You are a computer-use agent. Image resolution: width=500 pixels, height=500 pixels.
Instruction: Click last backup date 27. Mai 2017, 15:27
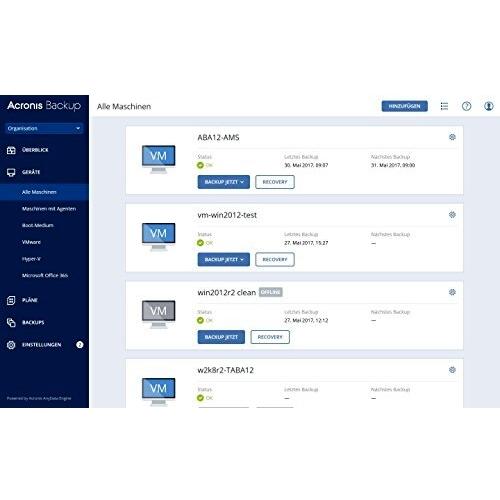[306, 243]
